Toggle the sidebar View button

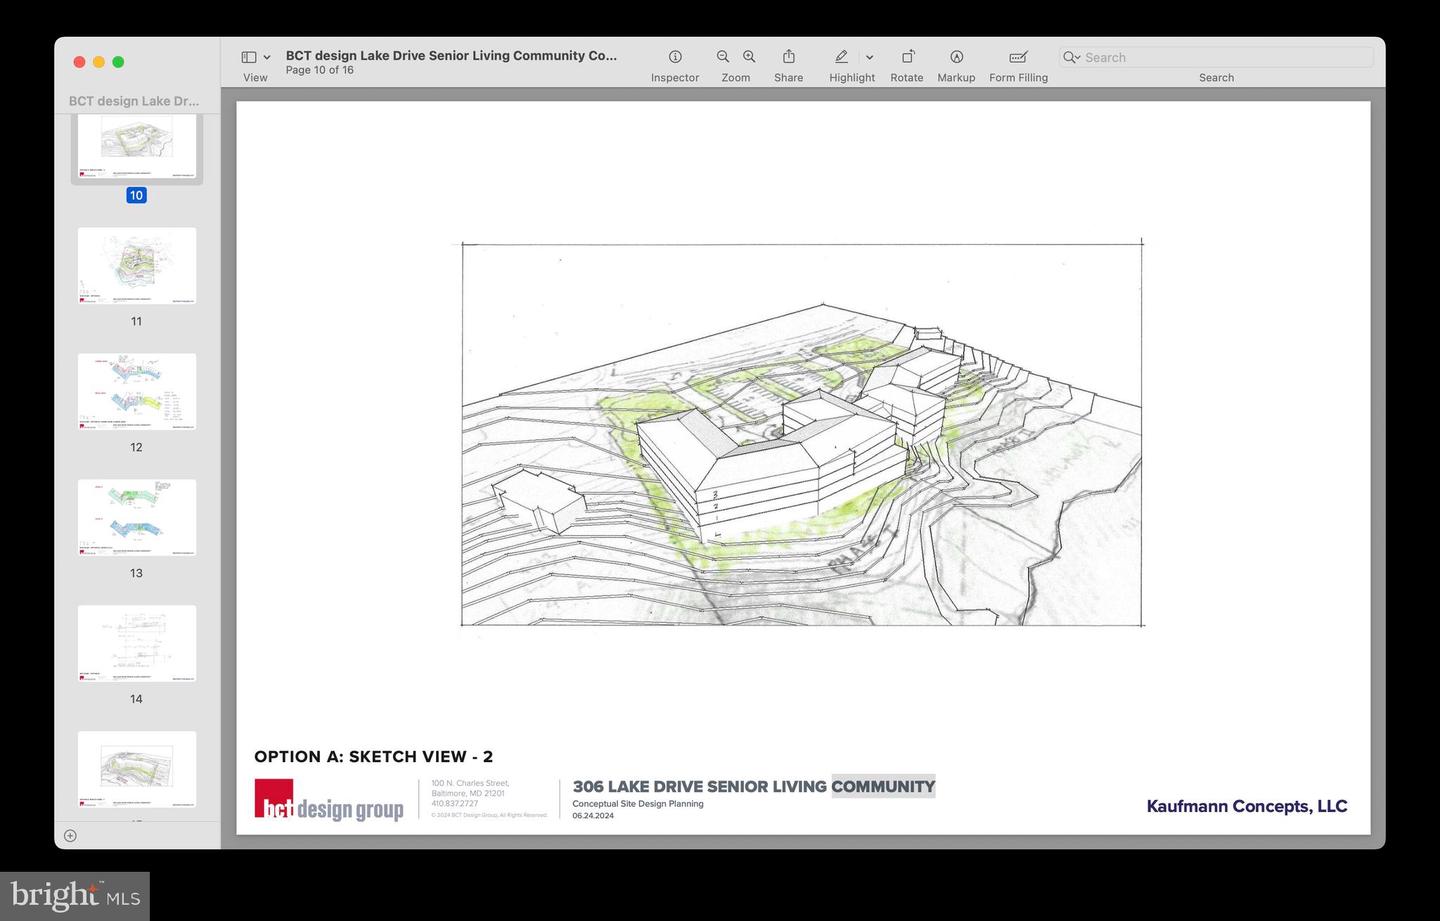249,57
